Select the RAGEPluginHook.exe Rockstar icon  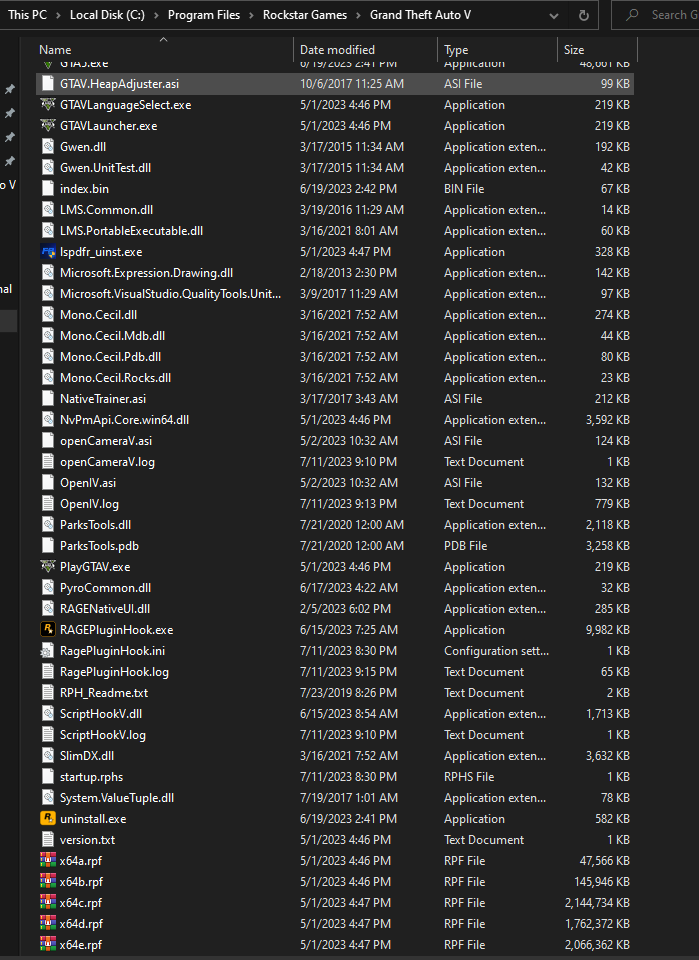tap(48, 629)
